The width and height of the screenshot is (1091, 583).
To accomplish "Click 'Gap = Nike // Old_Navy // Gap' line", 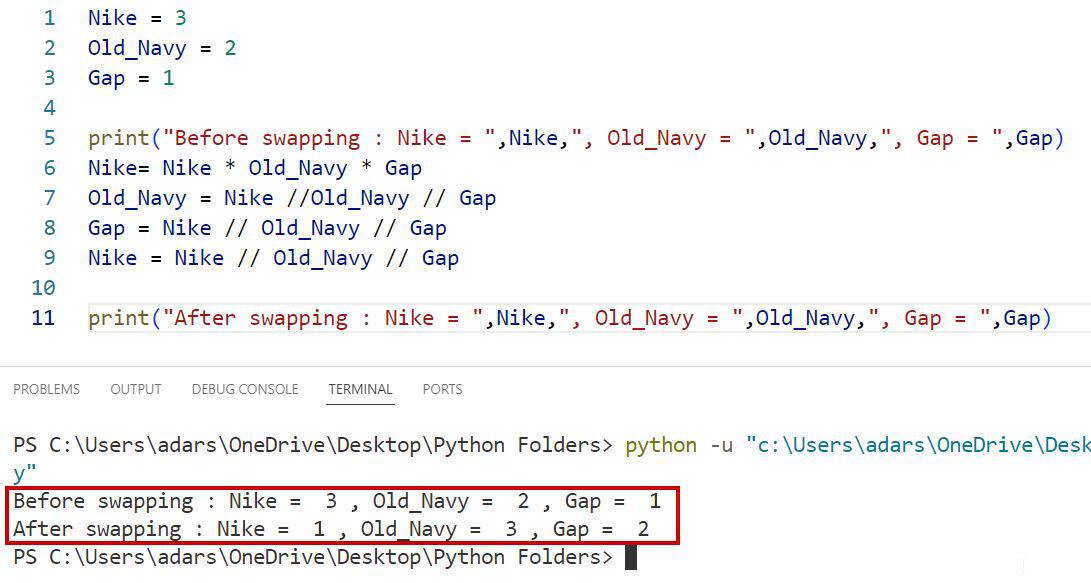I will [267, 227].
